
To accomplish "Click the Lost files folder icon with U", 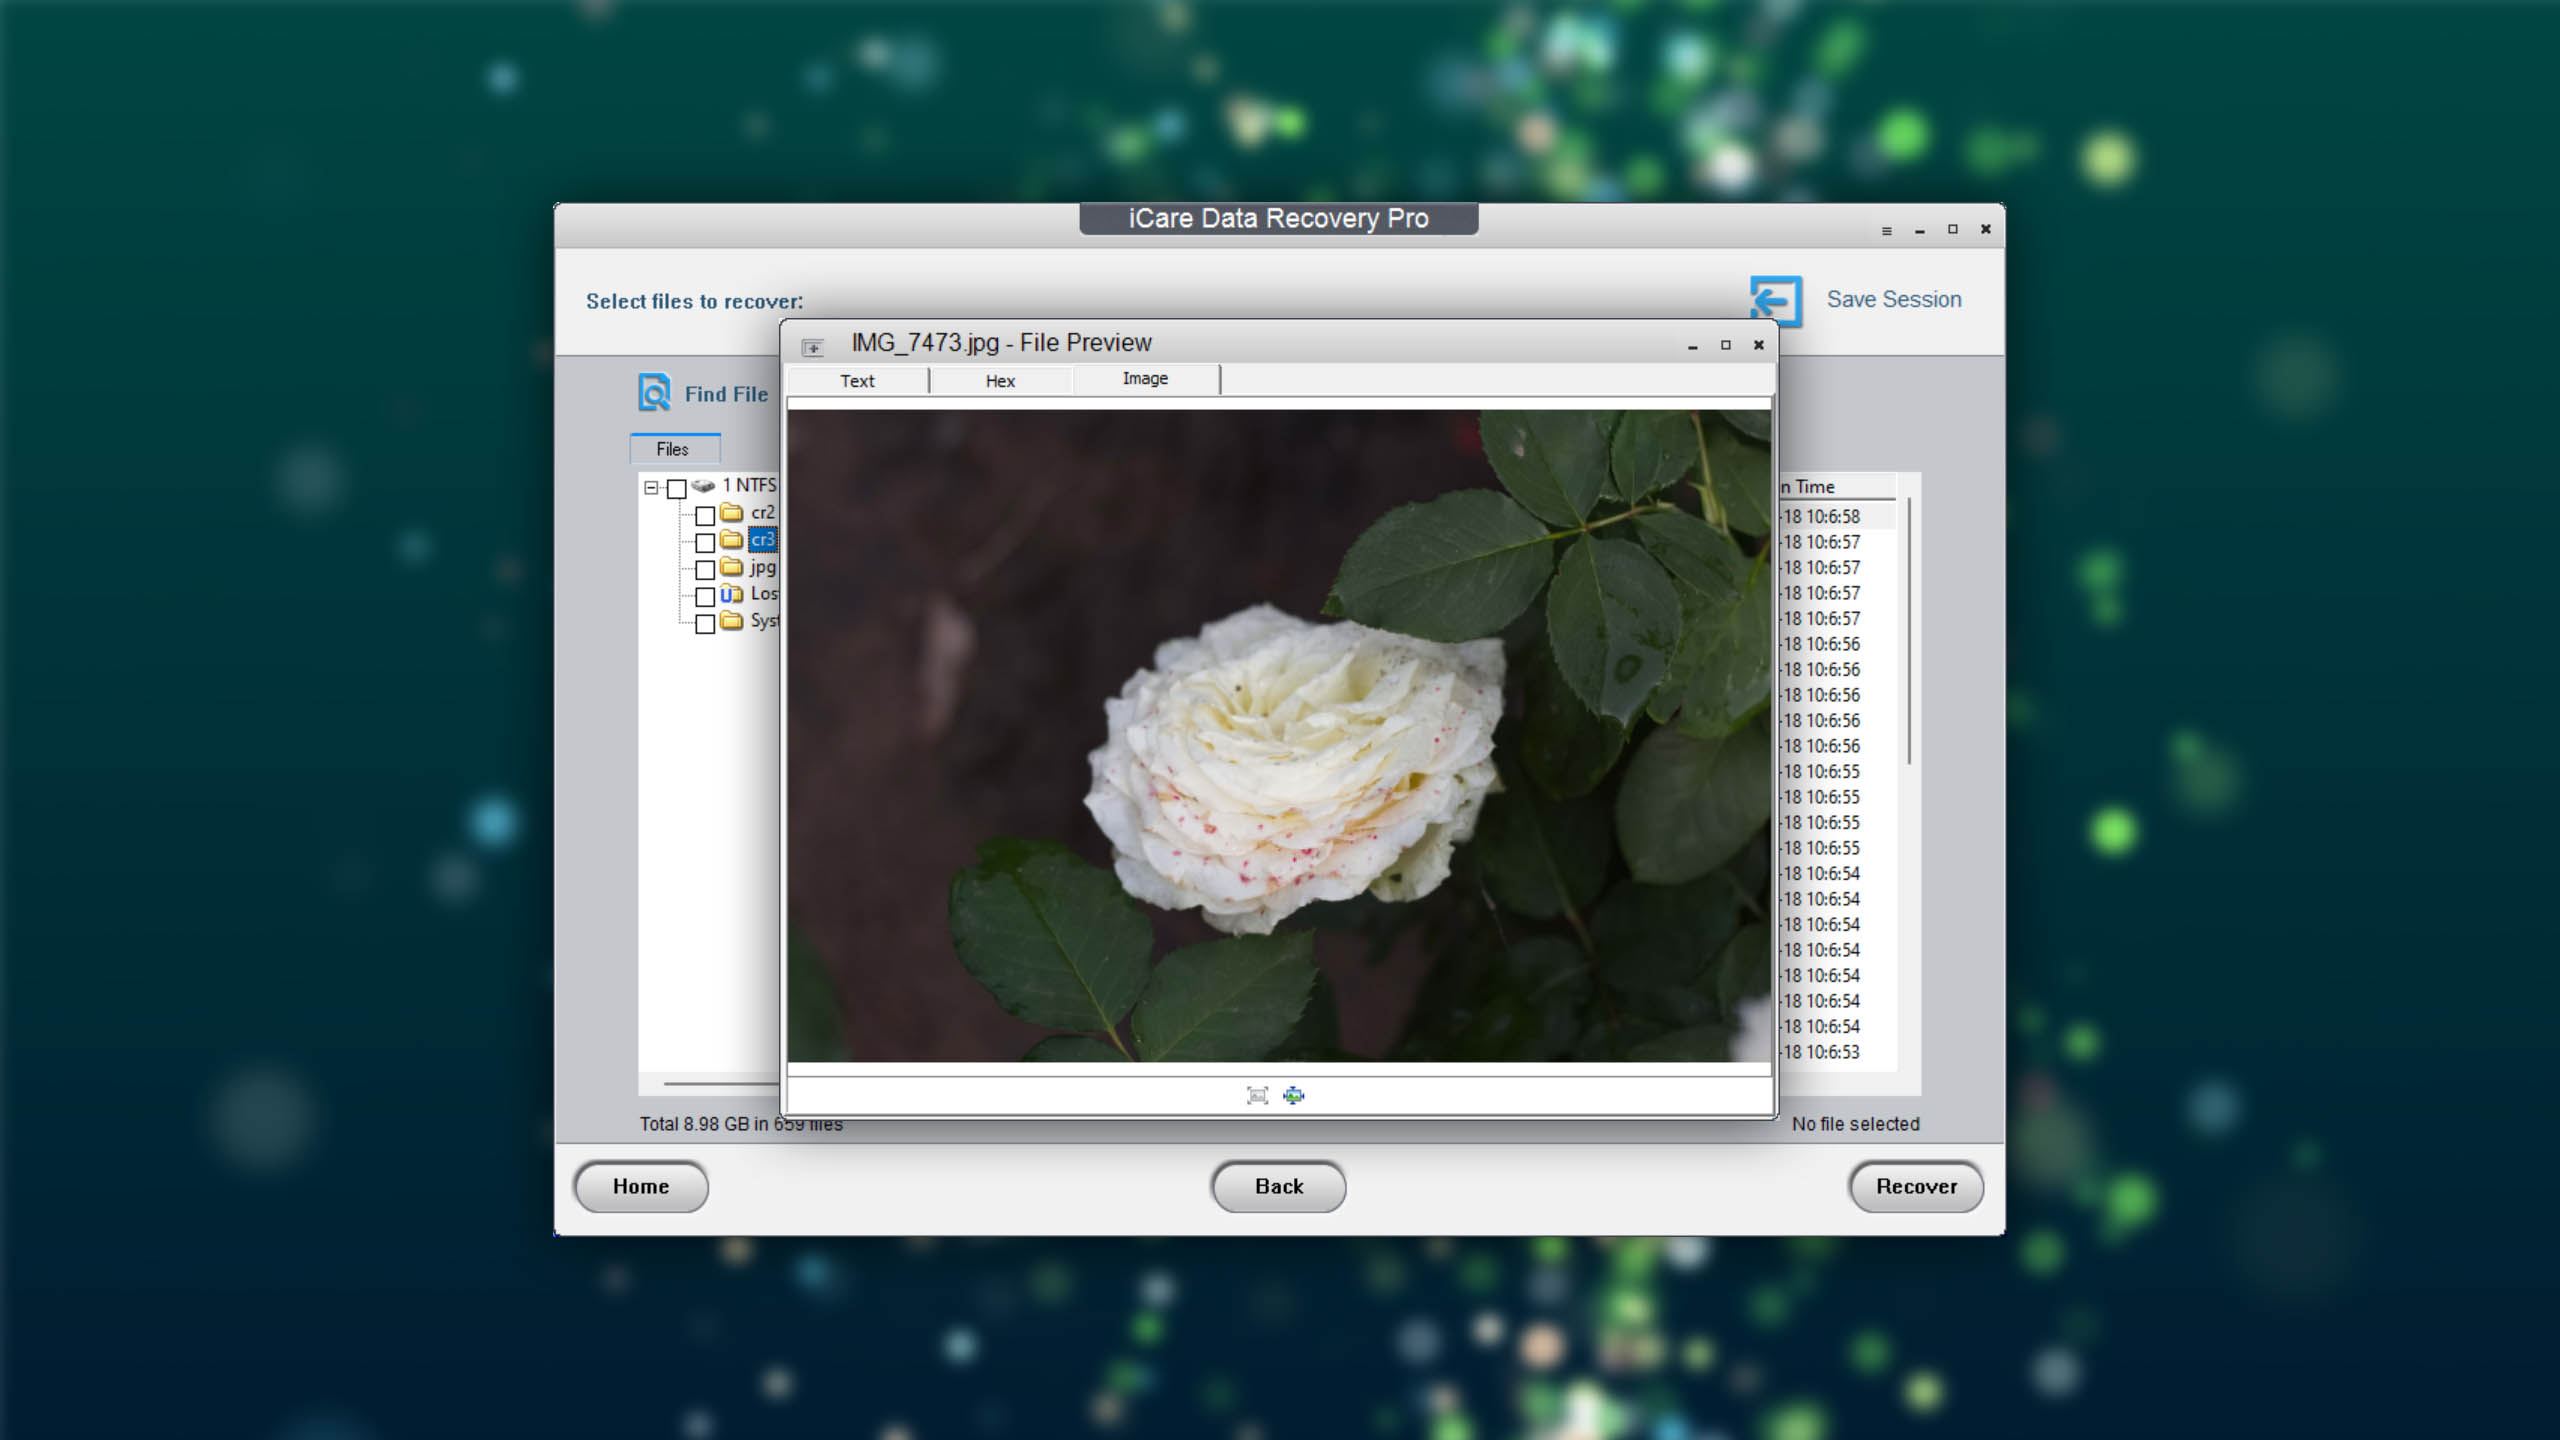I will (732, 593).
